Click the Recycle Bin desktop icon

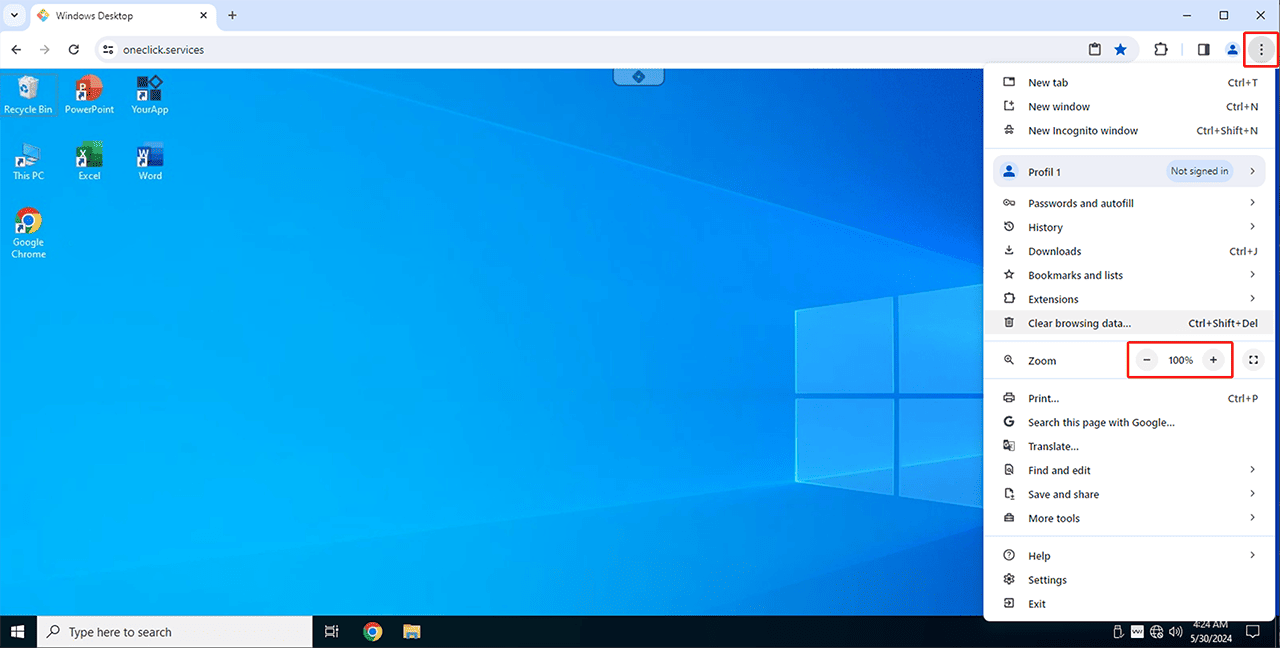click(x=28, y=94)
